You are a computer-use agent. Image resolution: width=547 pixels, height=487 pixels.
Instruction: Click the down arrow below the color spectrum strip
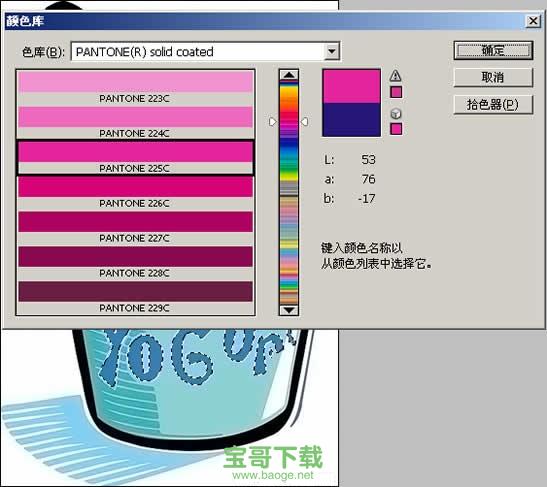(289, 310)
